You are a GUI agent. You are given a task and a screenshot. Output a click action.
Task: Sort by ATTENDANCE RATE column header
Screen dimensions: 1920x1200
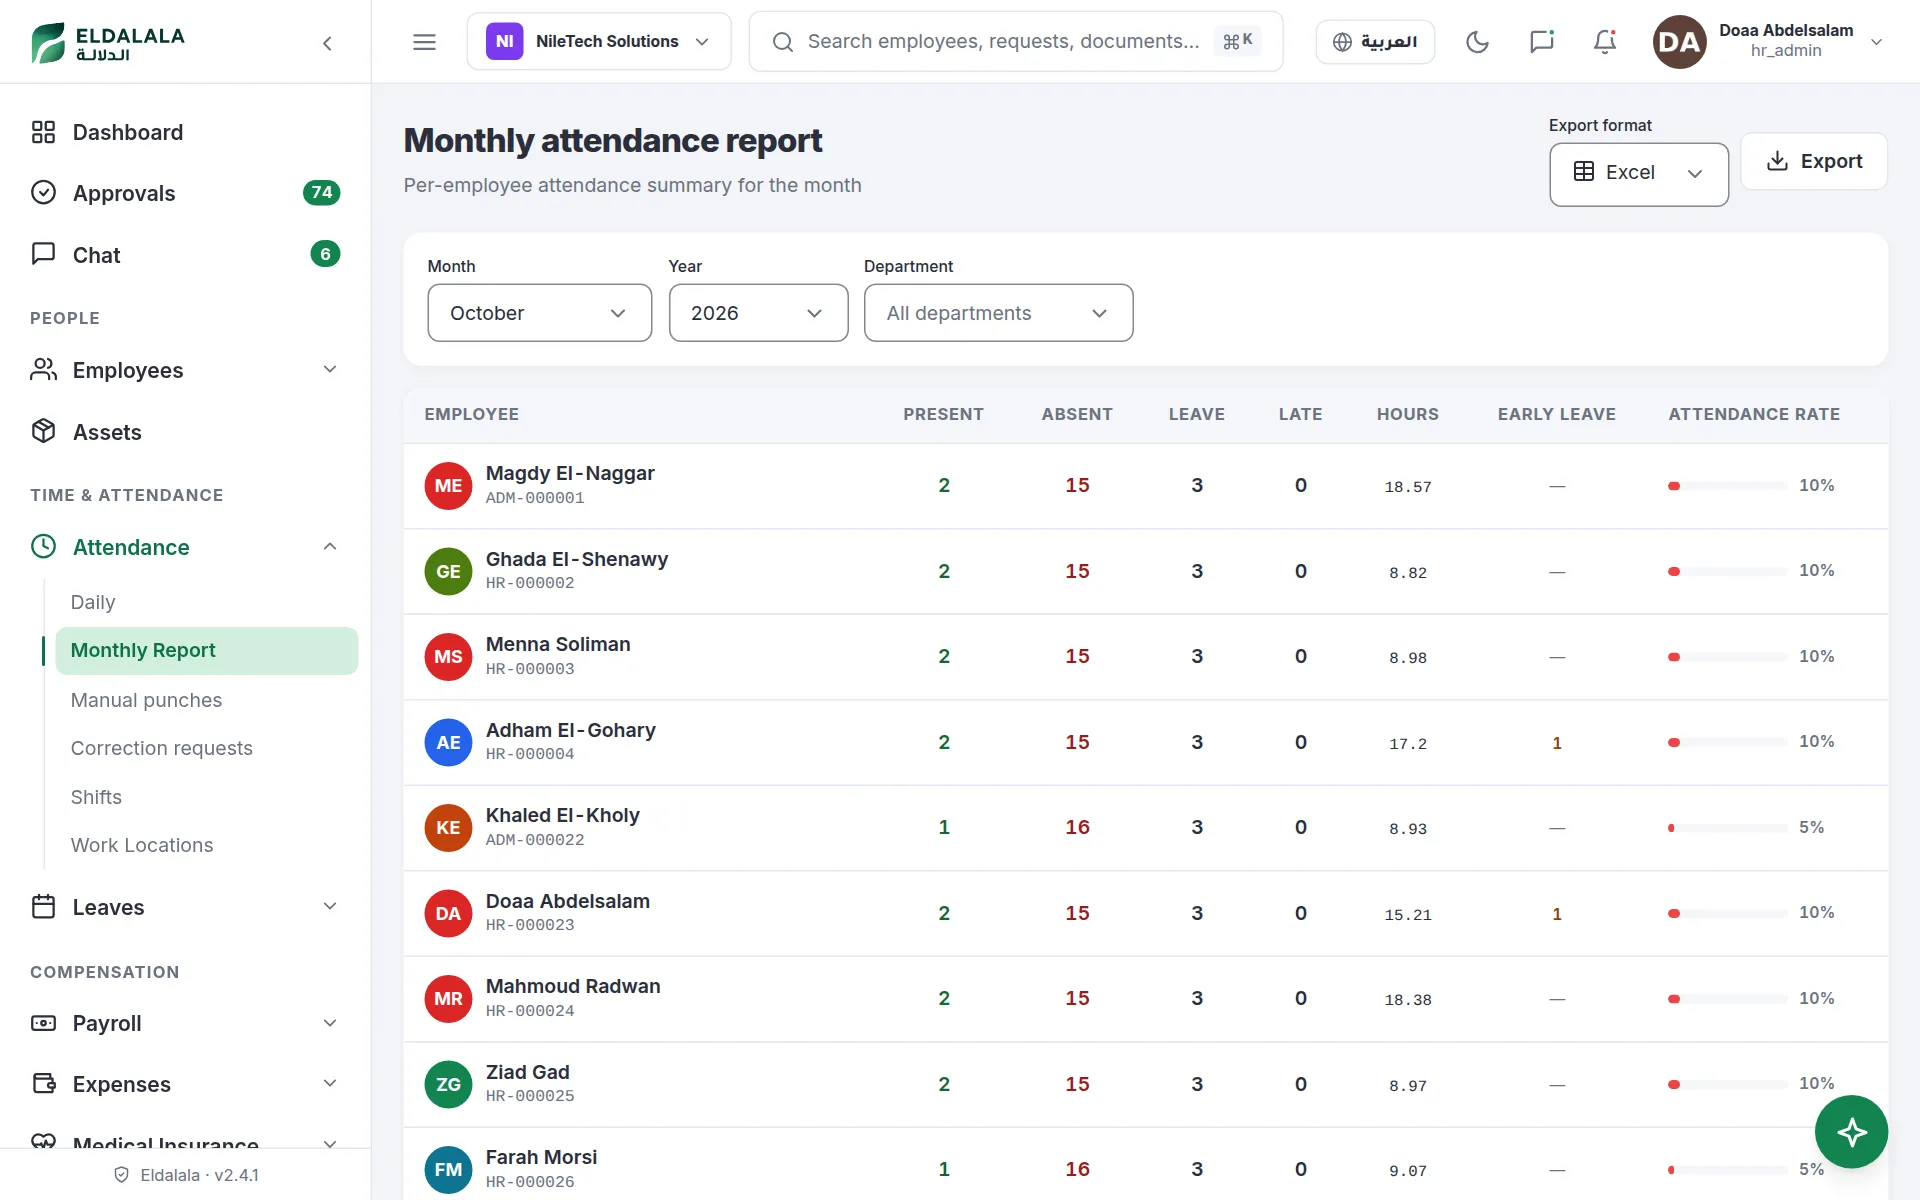pos(1754,414)
